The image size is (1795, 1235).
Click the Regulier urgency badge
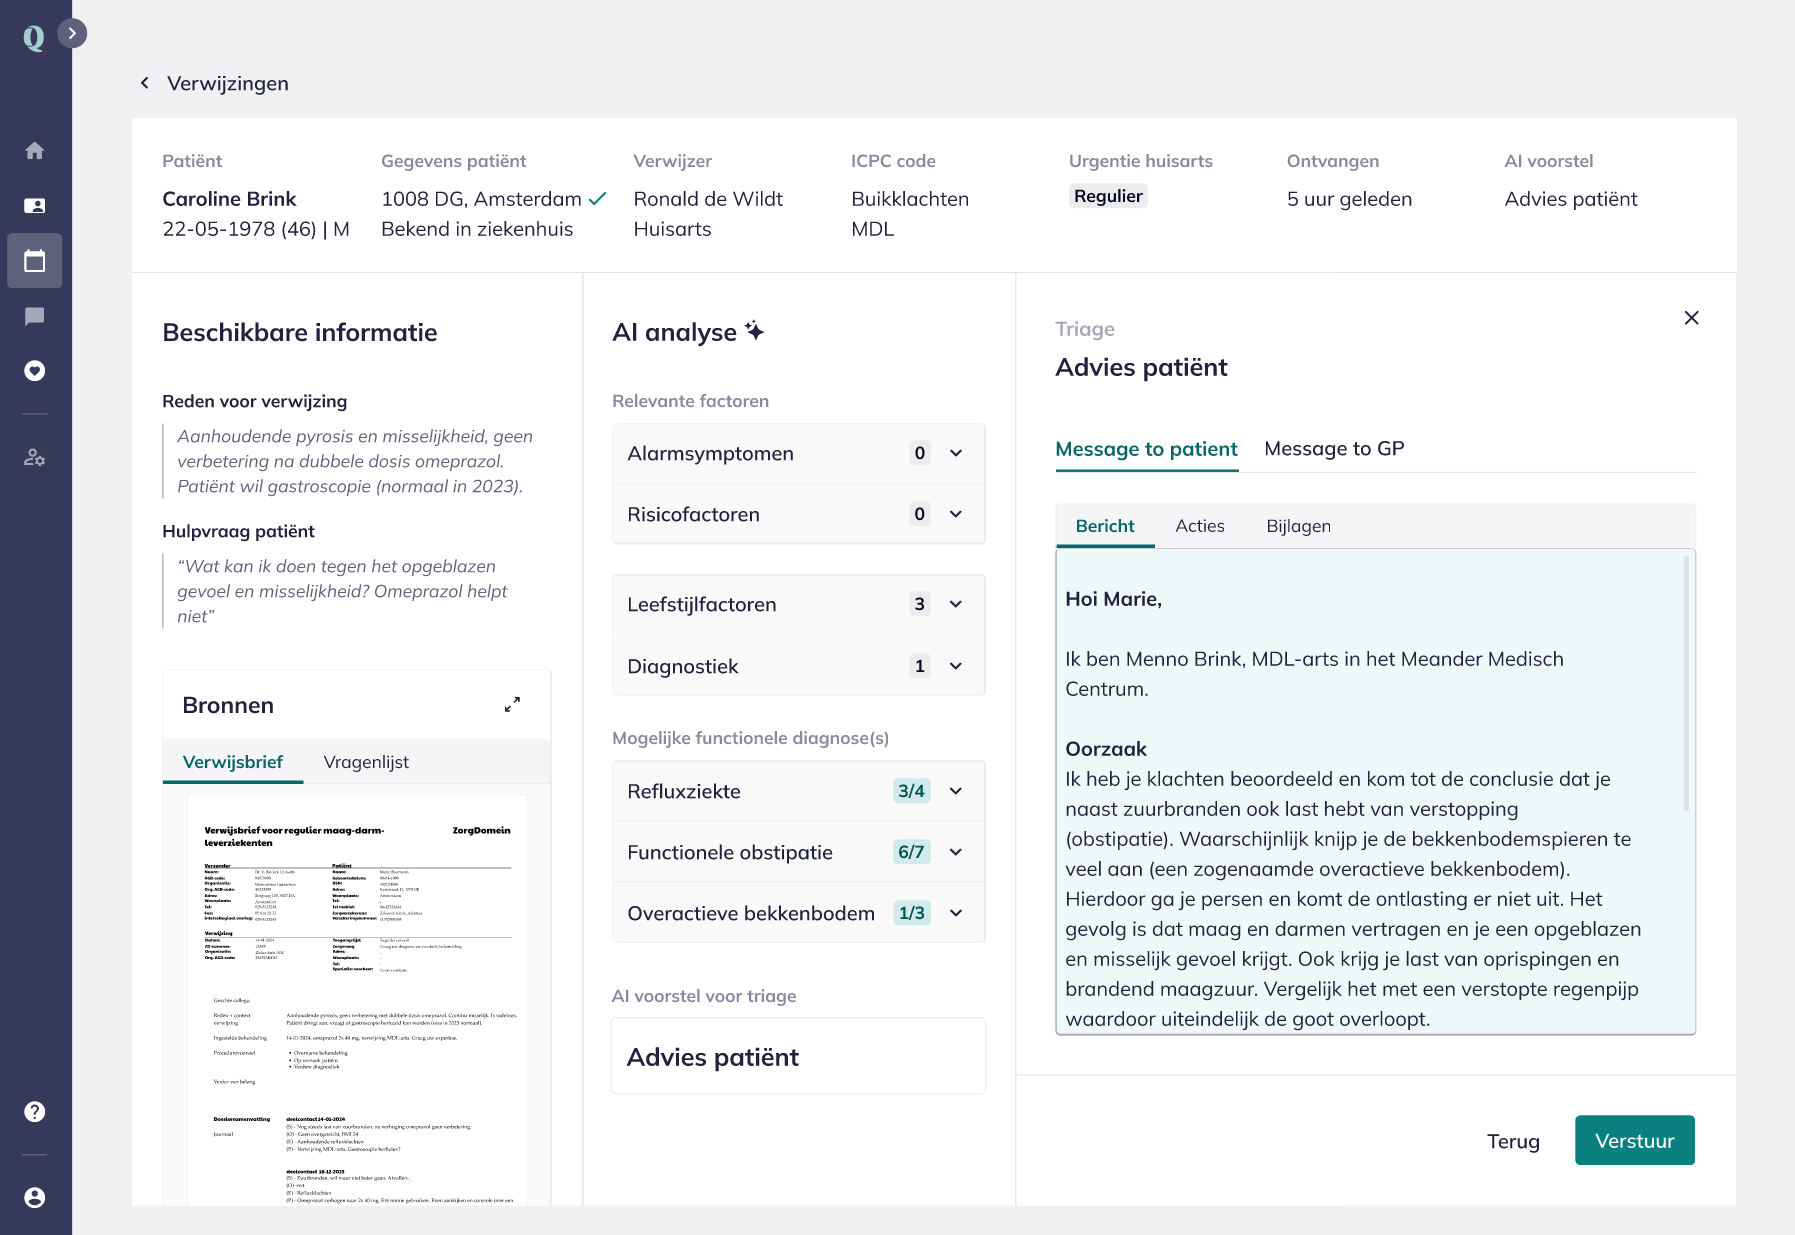coord(1108,196)
